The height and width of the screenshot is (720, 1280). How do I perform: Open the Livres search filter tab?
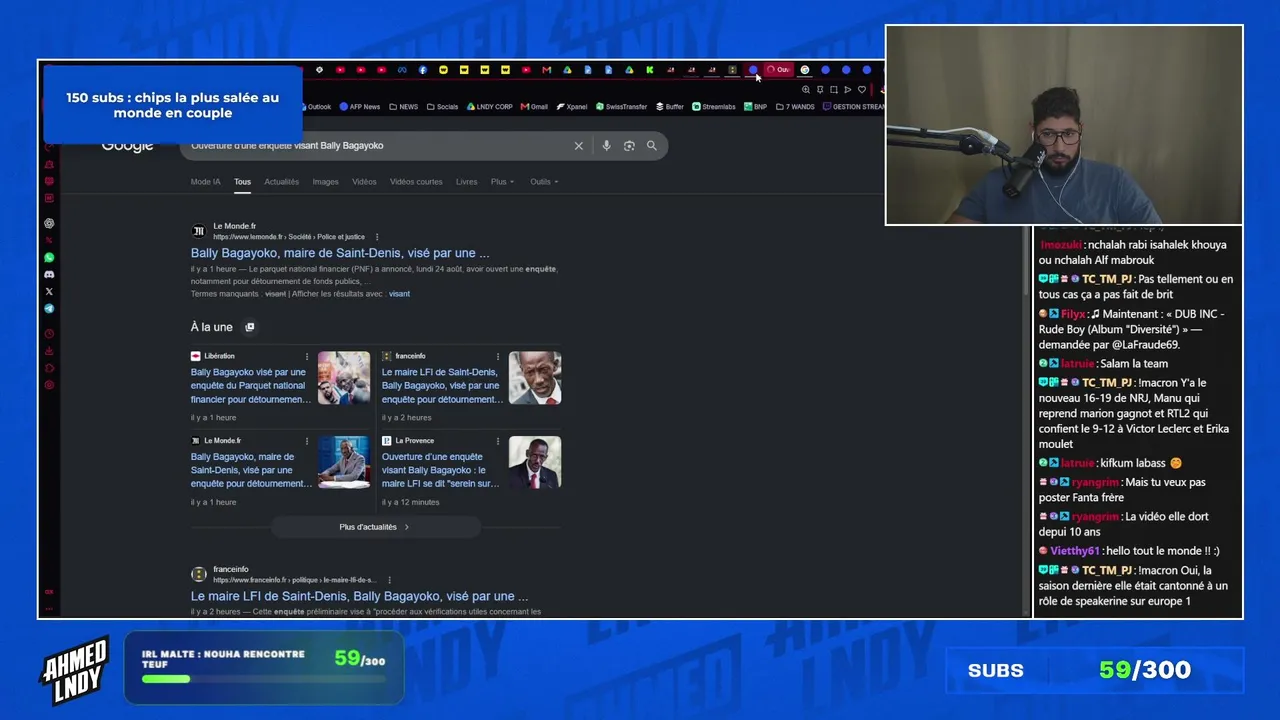tap(467, 182)
